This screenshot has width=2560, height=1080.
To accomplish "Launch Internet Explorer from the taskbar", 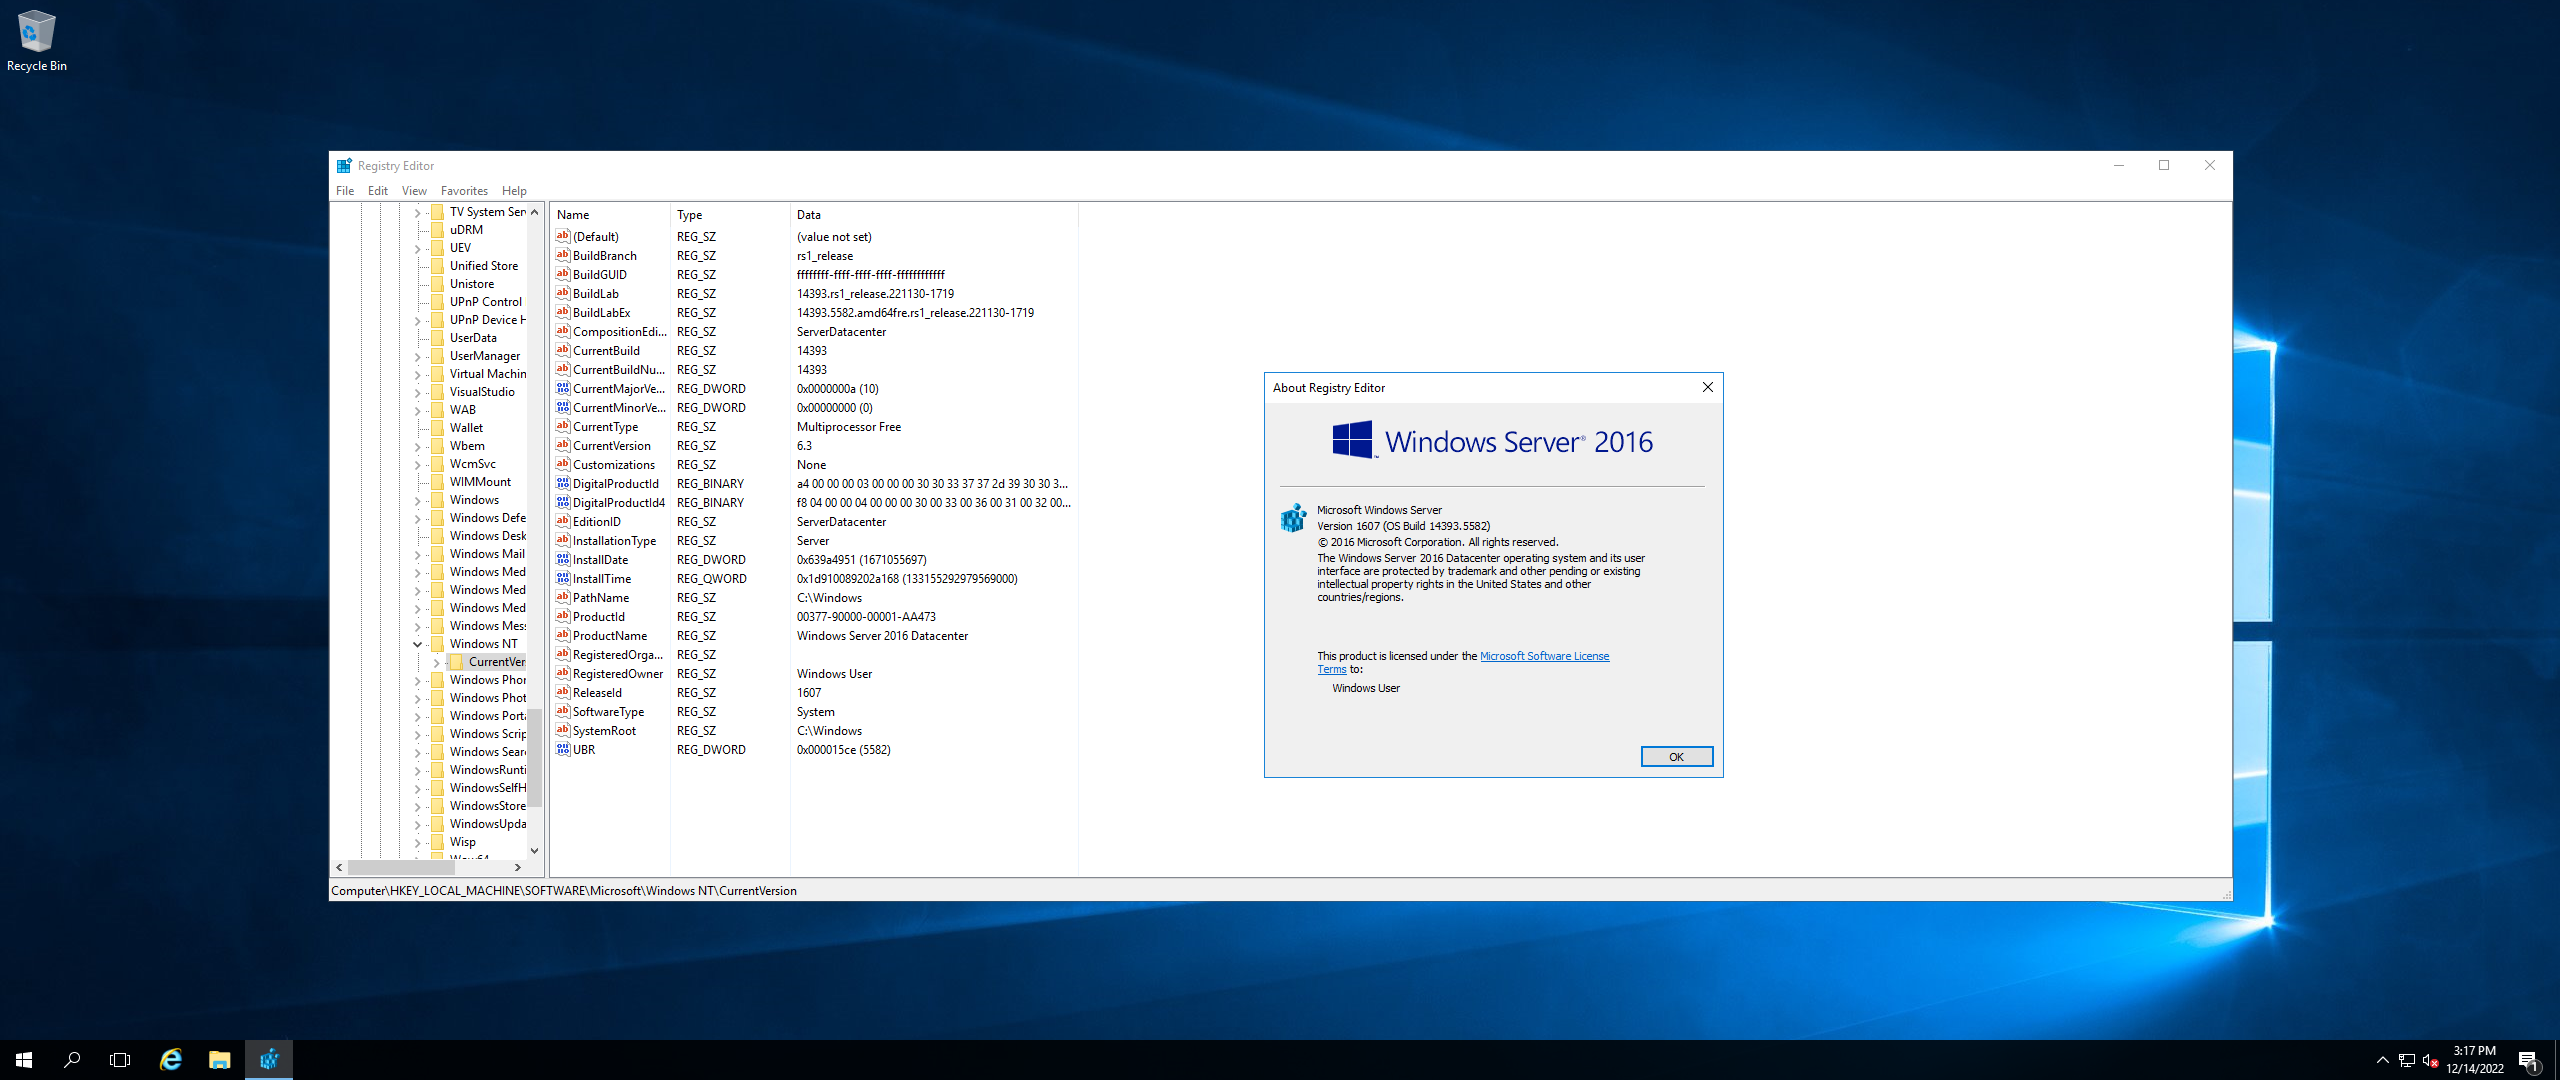I will (171, 1060).
